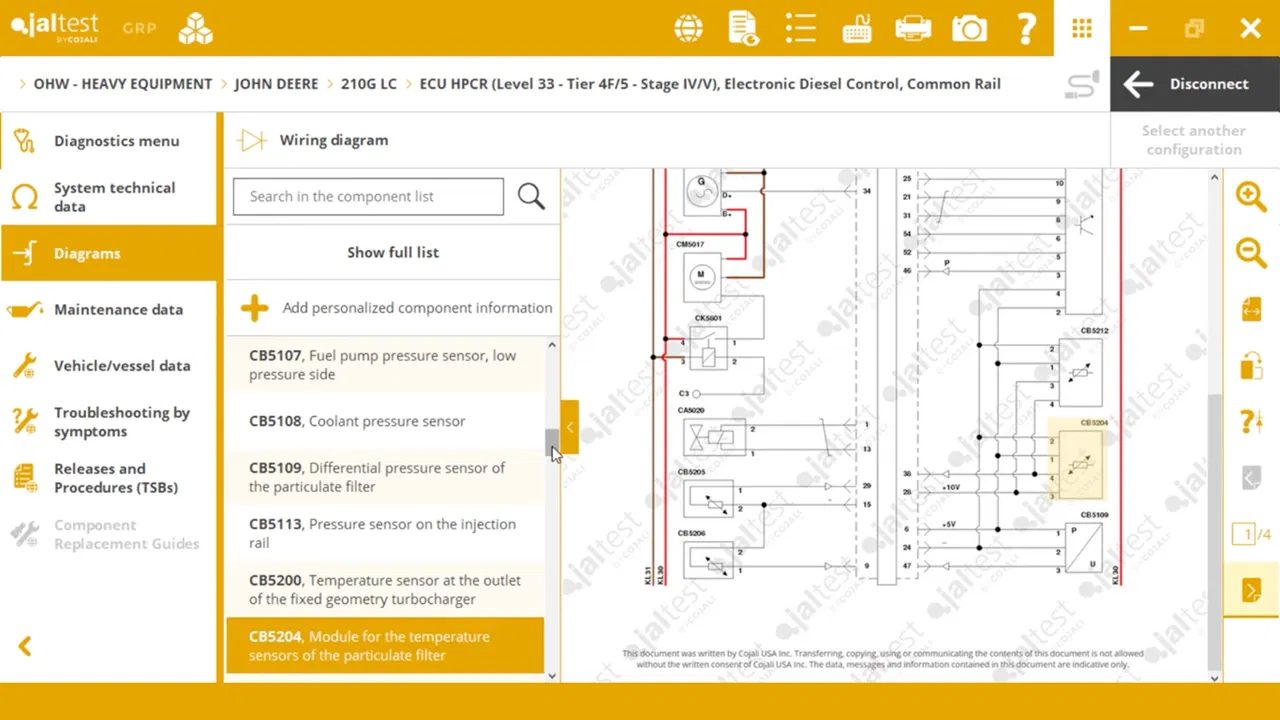The width and height of the screenshot is (1280, 720).
Task: Click OHW - HEAVY EQUIPMENT breadcrumb
Action: (123, 84)
